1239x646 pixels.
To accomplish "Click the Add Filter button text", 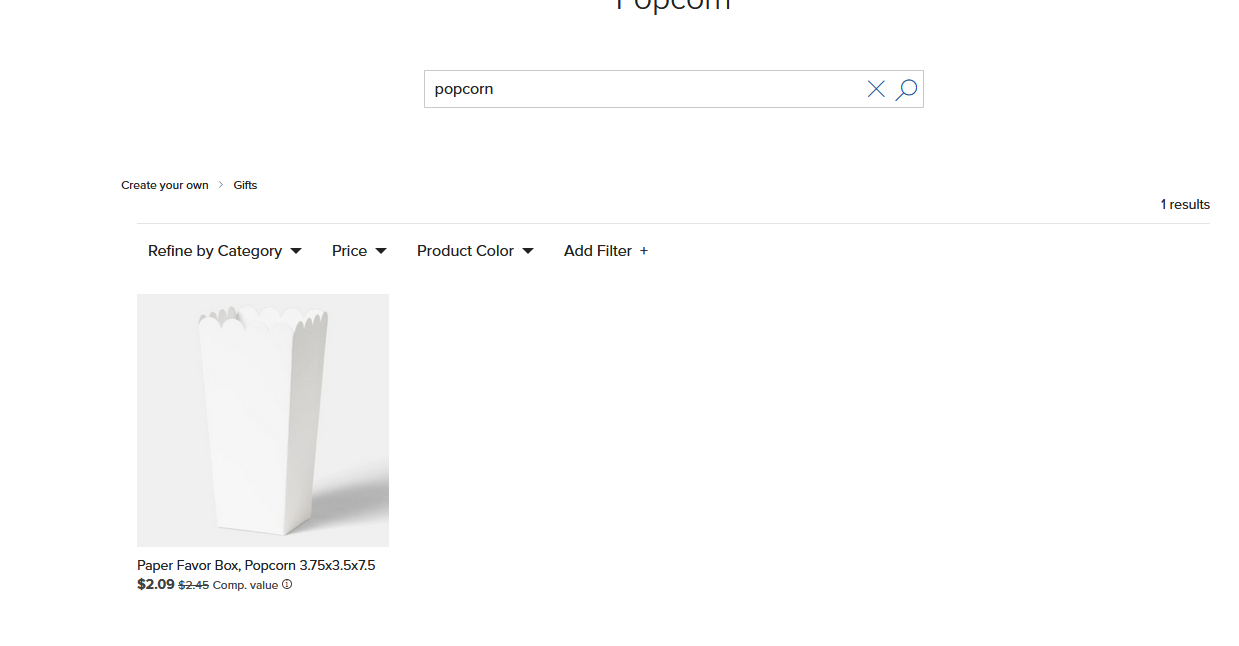I will pos(598,251).
